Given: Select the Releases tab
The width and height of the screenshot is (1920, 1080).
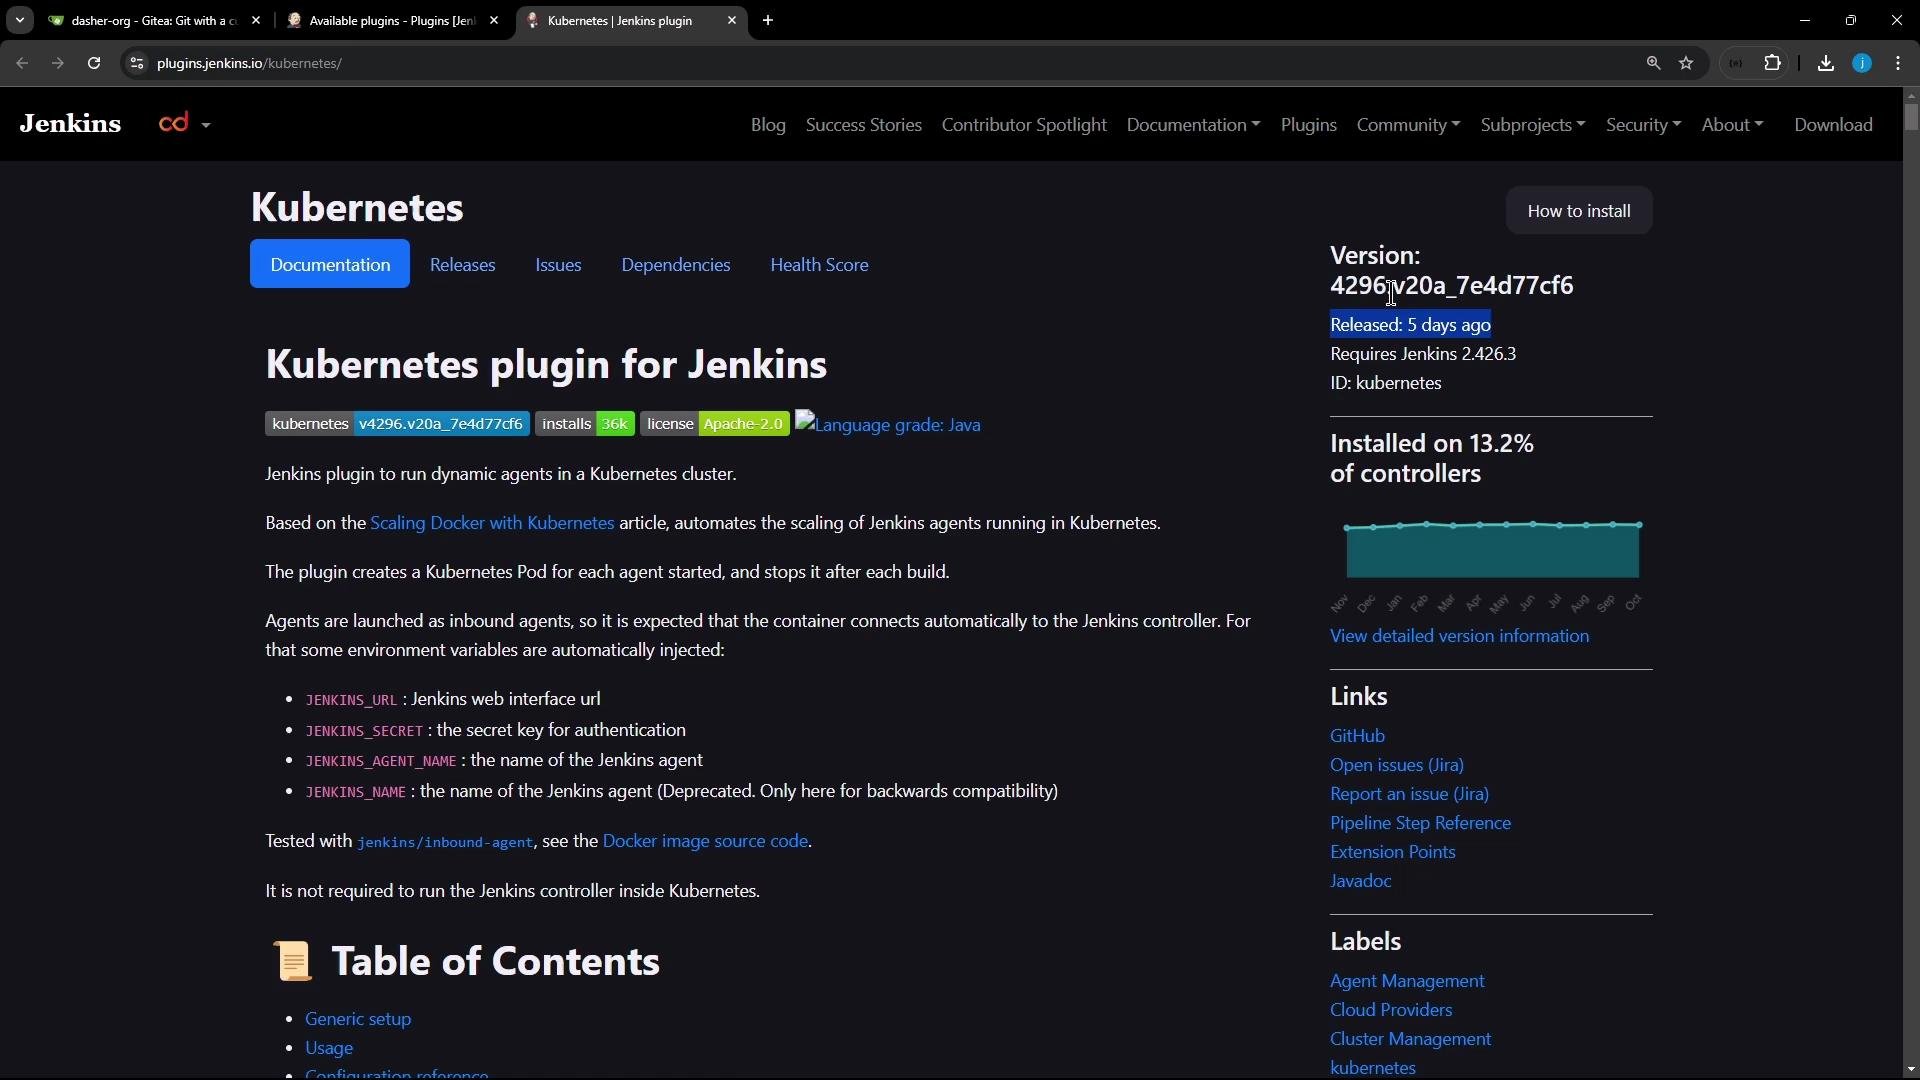Looking at the screenshot, I should [x=462, y=264].
